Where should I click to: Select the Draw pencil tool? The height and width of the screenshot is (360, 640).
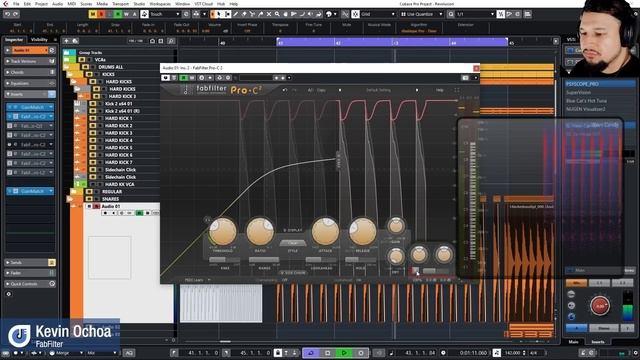point(236,14)
